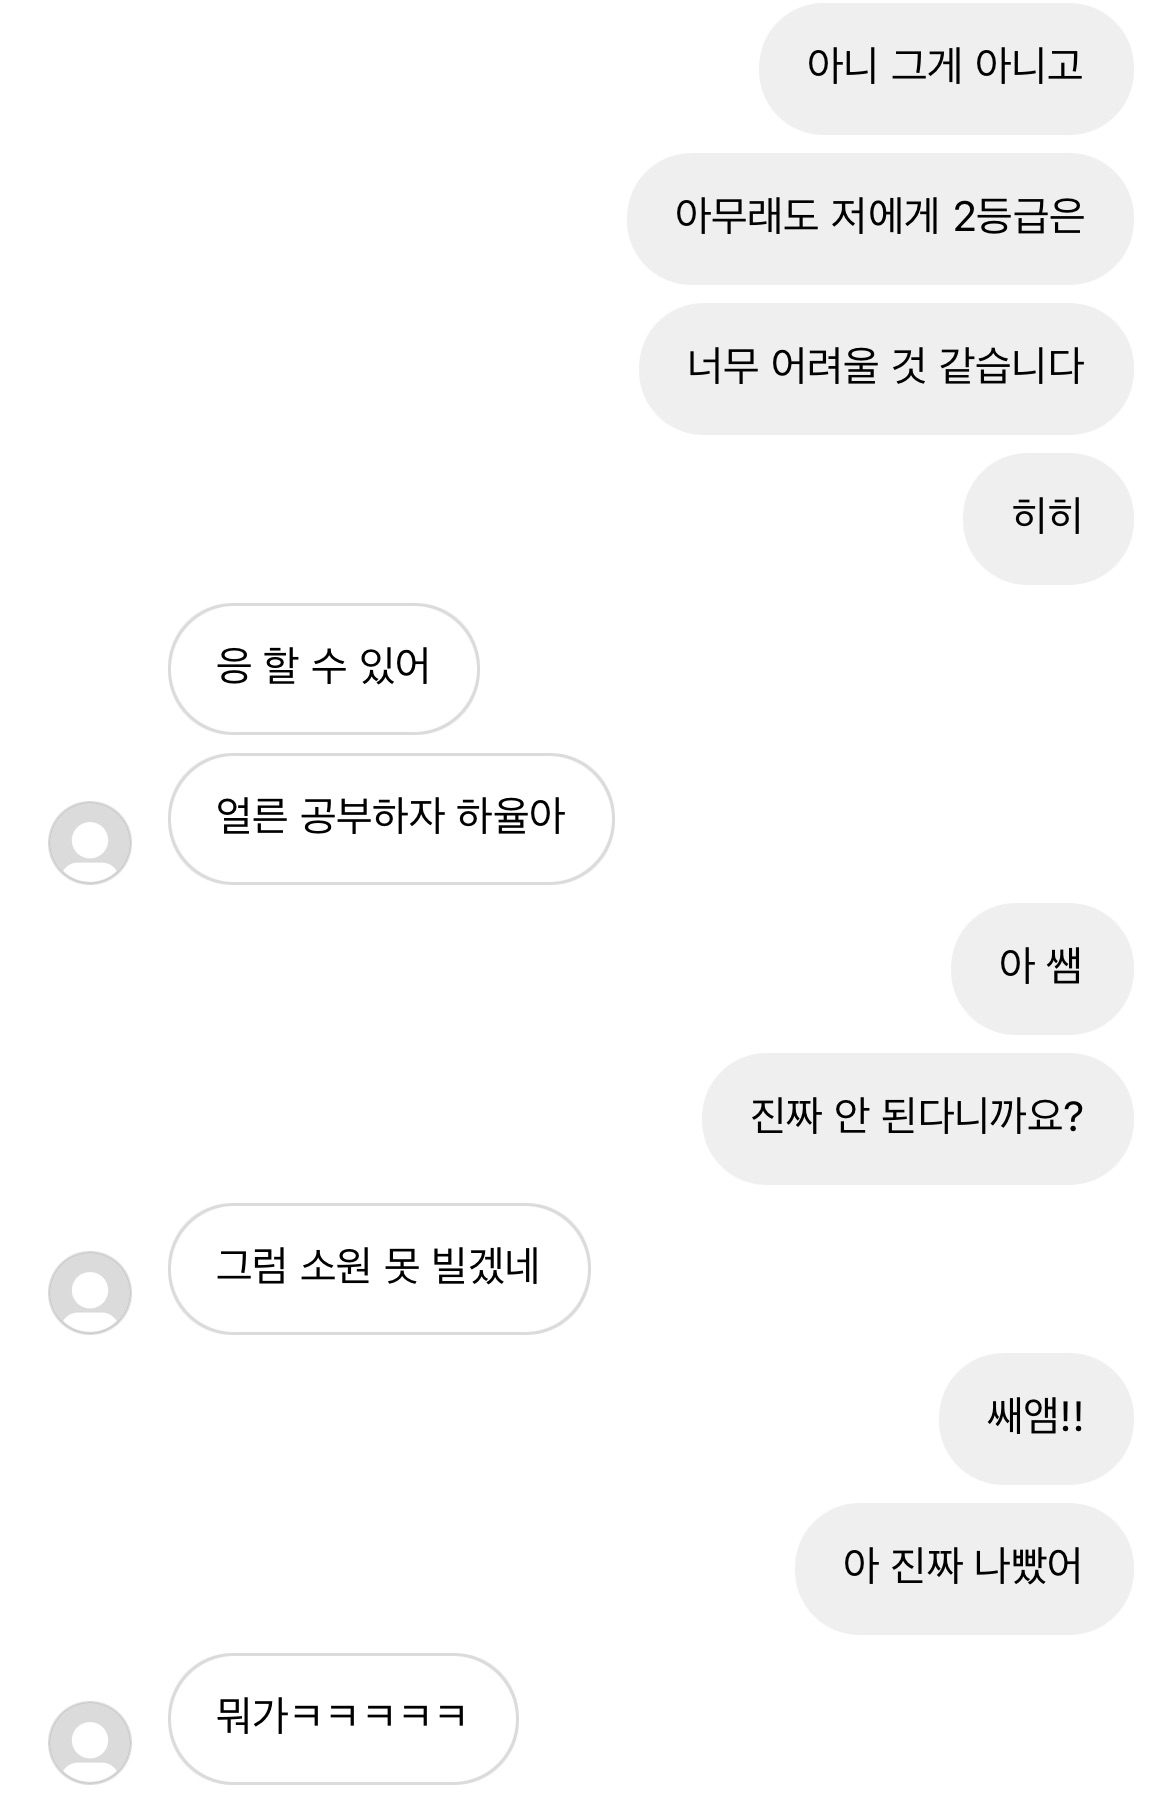This screenshot has width=1170, height=1794.
Task: Click the received message "응 할 수 있어"
Action: tap(323, 668)
